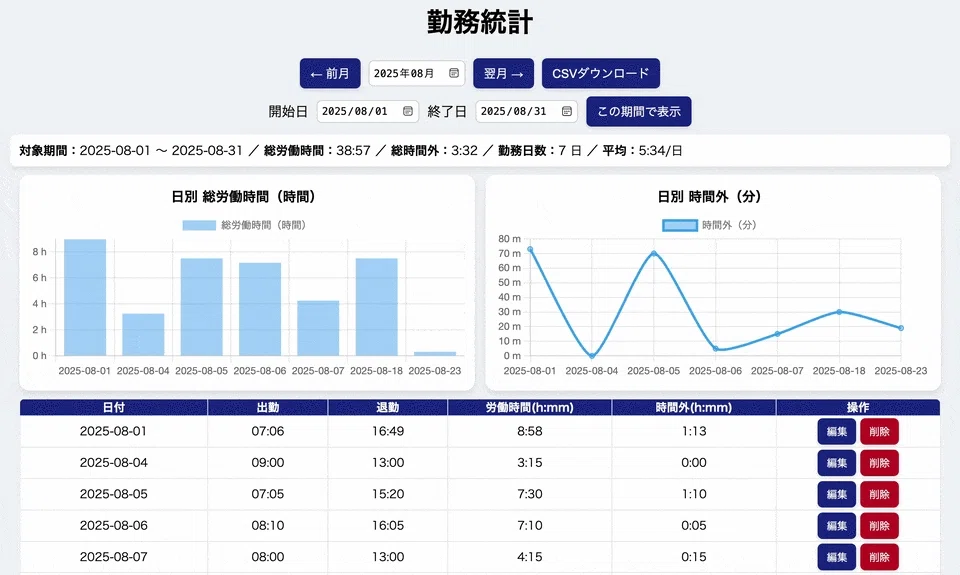
Task: Click the 日別 総労働時間（時間）chart title
Action: tap(244, 197)
